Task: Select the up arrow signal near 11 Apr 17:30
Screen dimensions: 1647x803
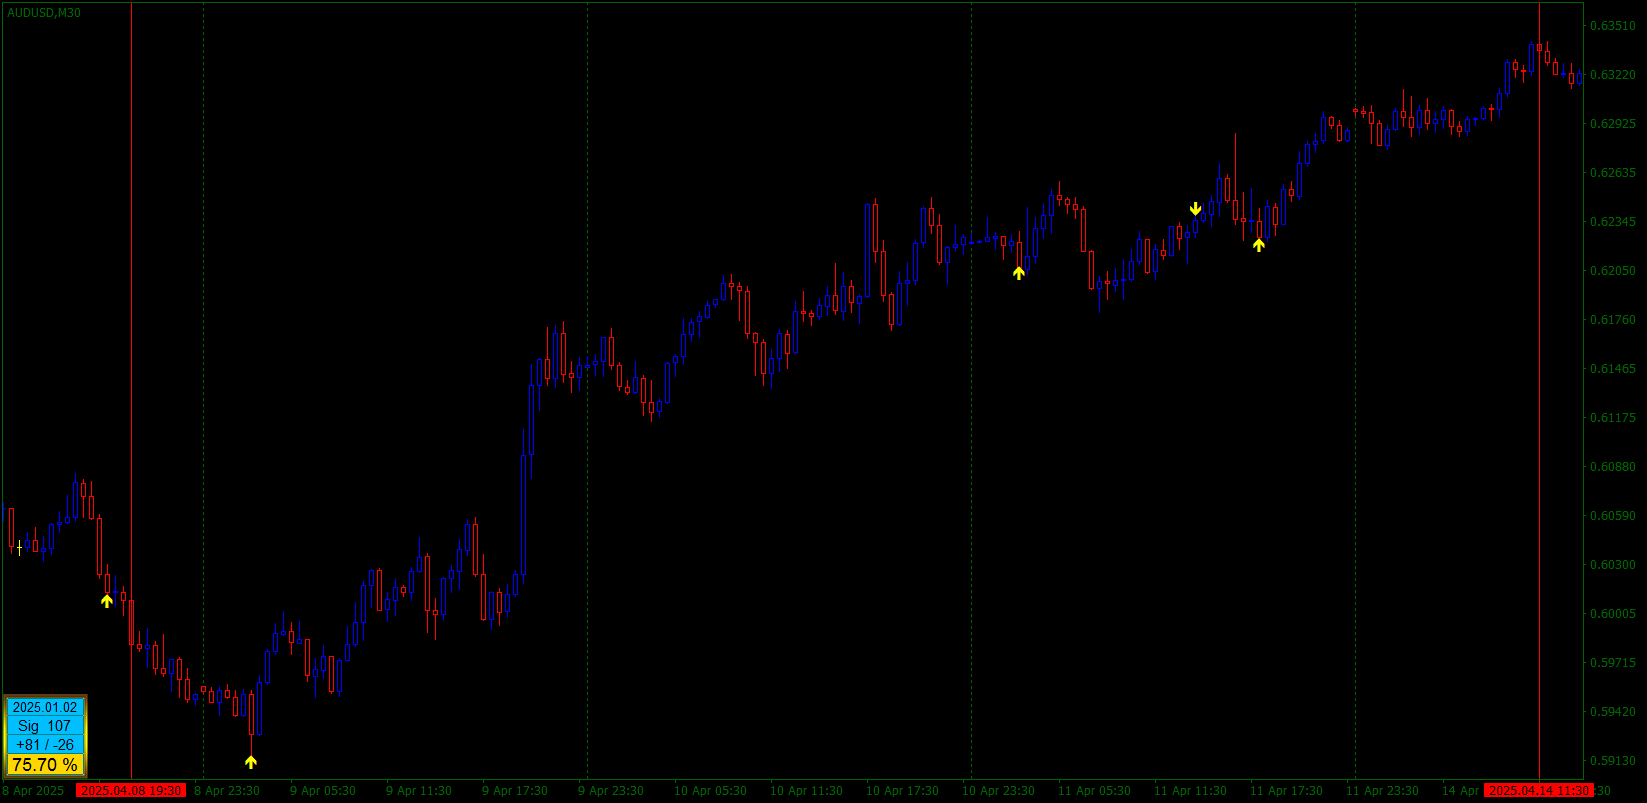Action: 1259,244
